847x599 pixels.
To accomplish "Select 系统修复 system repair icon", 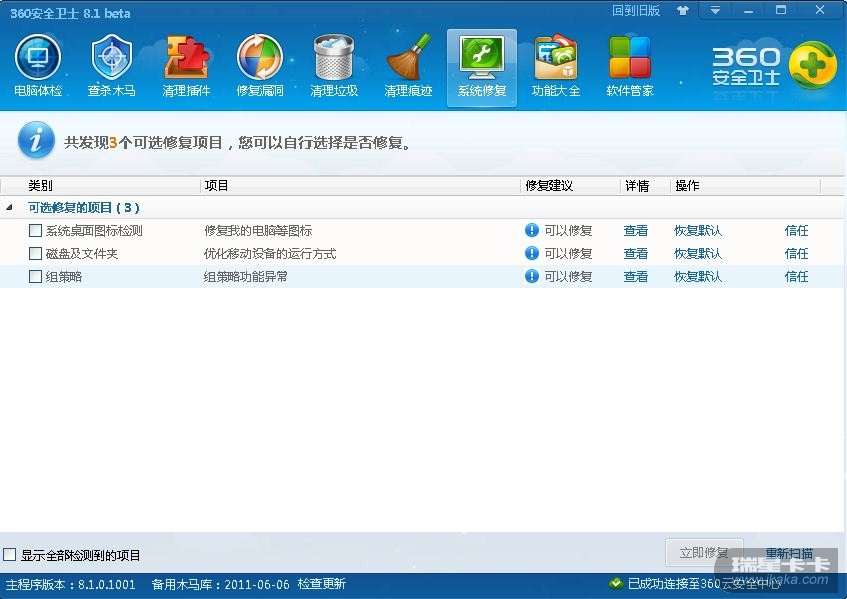I will click(x=482, y=68).
